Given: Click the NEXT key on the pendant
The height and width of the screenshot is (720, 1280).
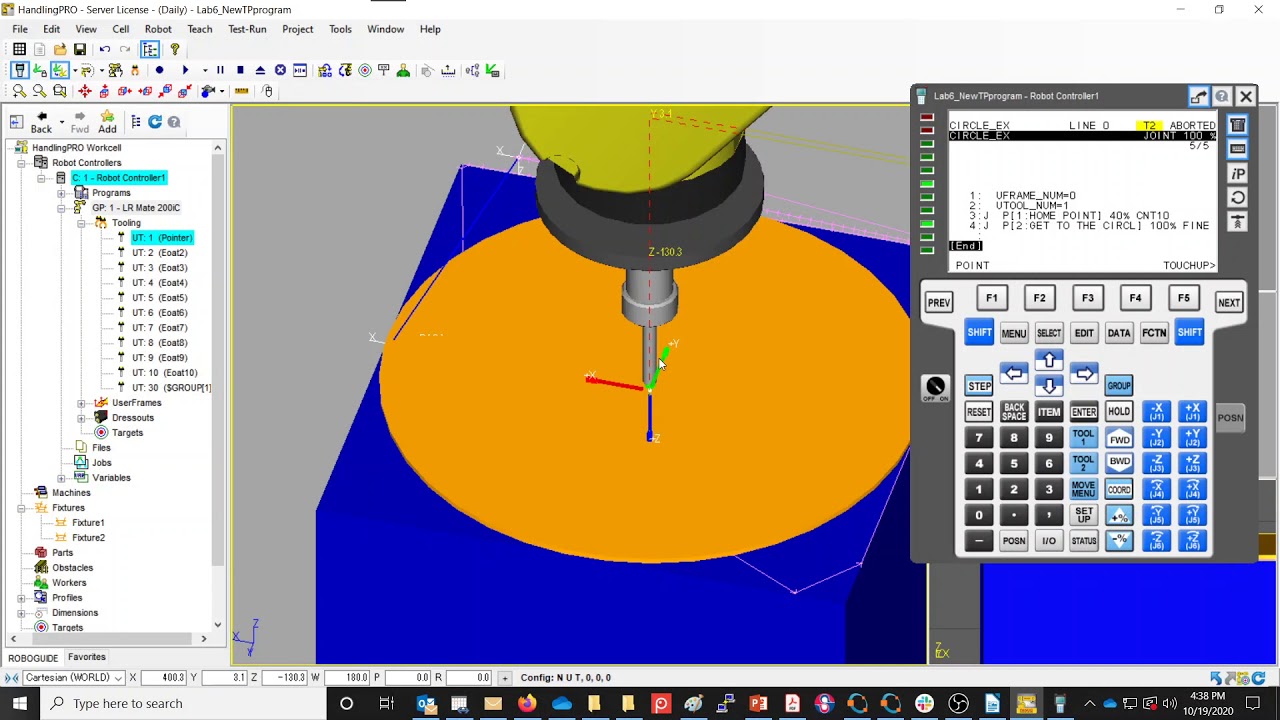Looking at the screenshot, I should click(x=1229, y=302).
